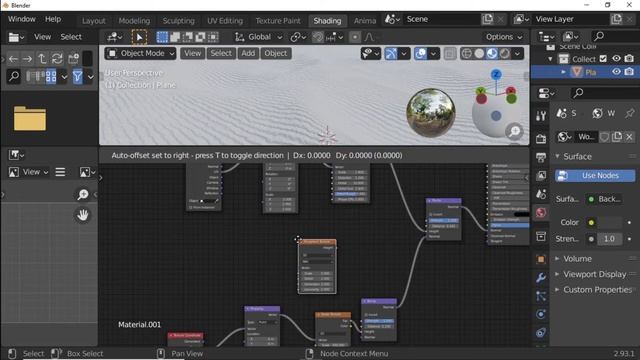Open the Options dropdown
The height and width of the screenshot is (360, 640).
(504, 37)
